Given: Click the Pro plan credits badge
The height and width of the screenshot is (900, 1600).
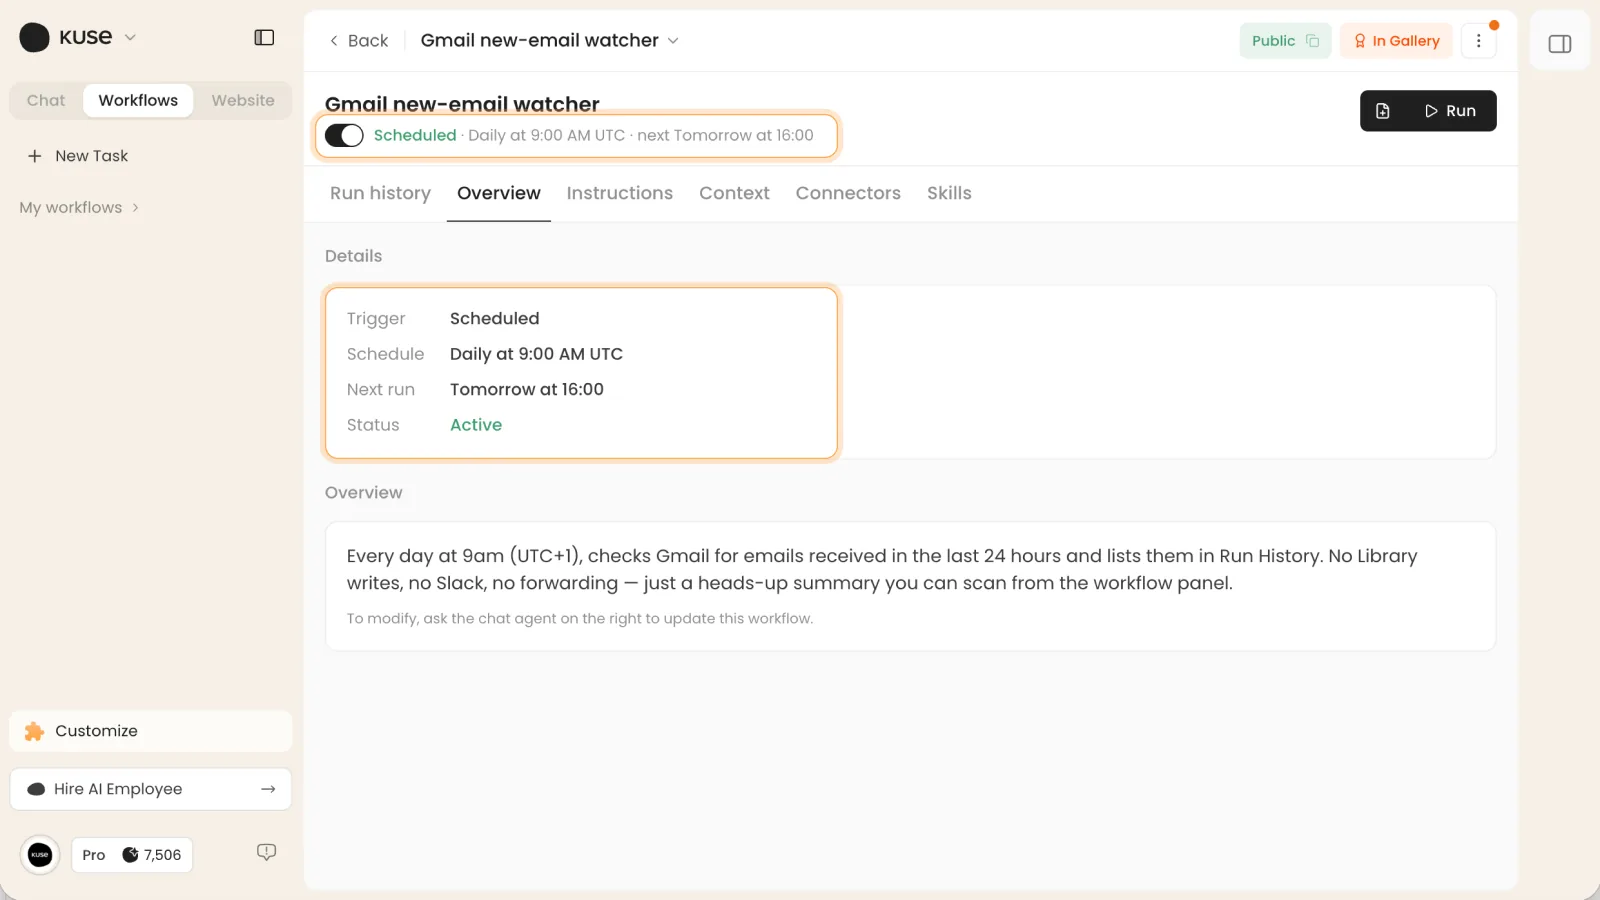Looking at the screenshot, I should point(132,855).
